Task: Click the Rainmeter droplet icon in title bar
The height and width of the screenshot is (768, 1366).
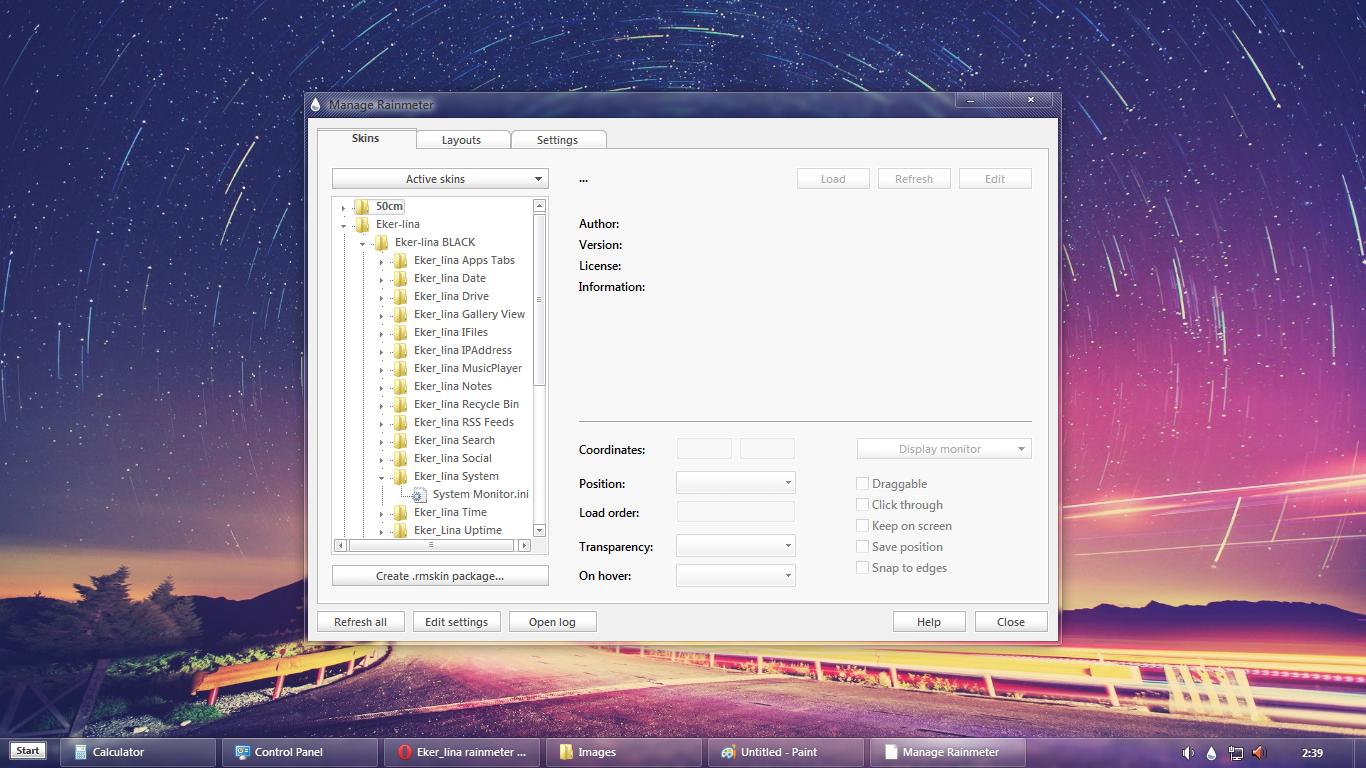Action: 316,104
